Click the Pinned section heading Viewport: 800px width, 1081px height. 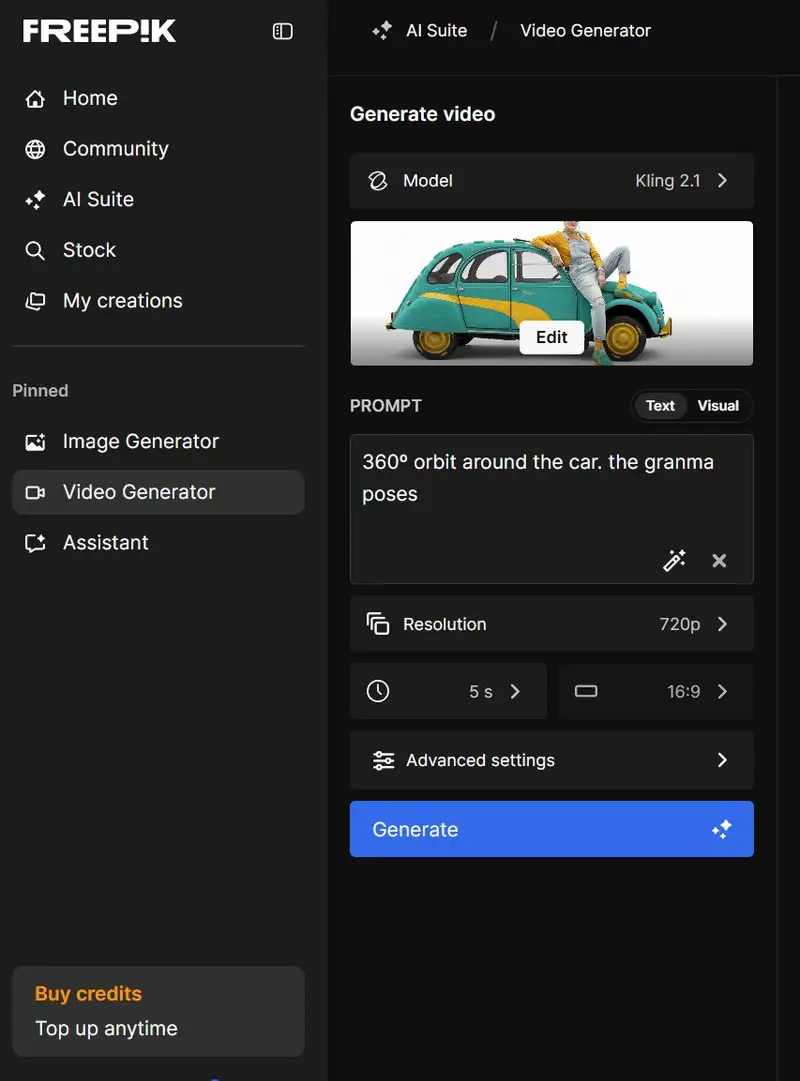coord(40,391)
